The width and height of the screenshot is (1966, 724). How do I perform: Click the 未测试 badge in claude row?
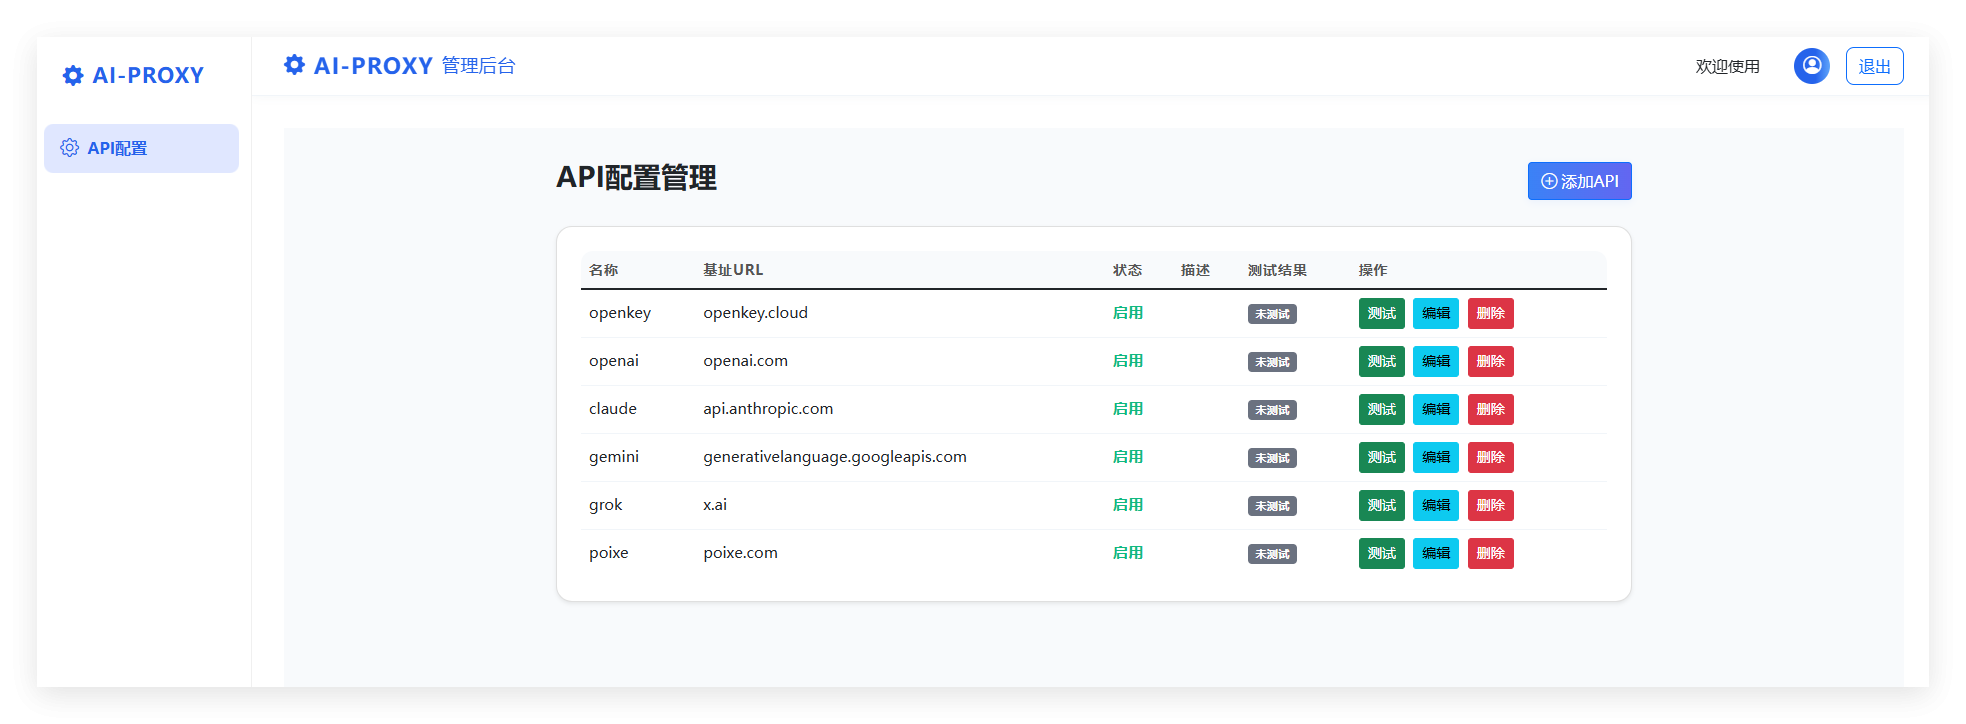1272,410
